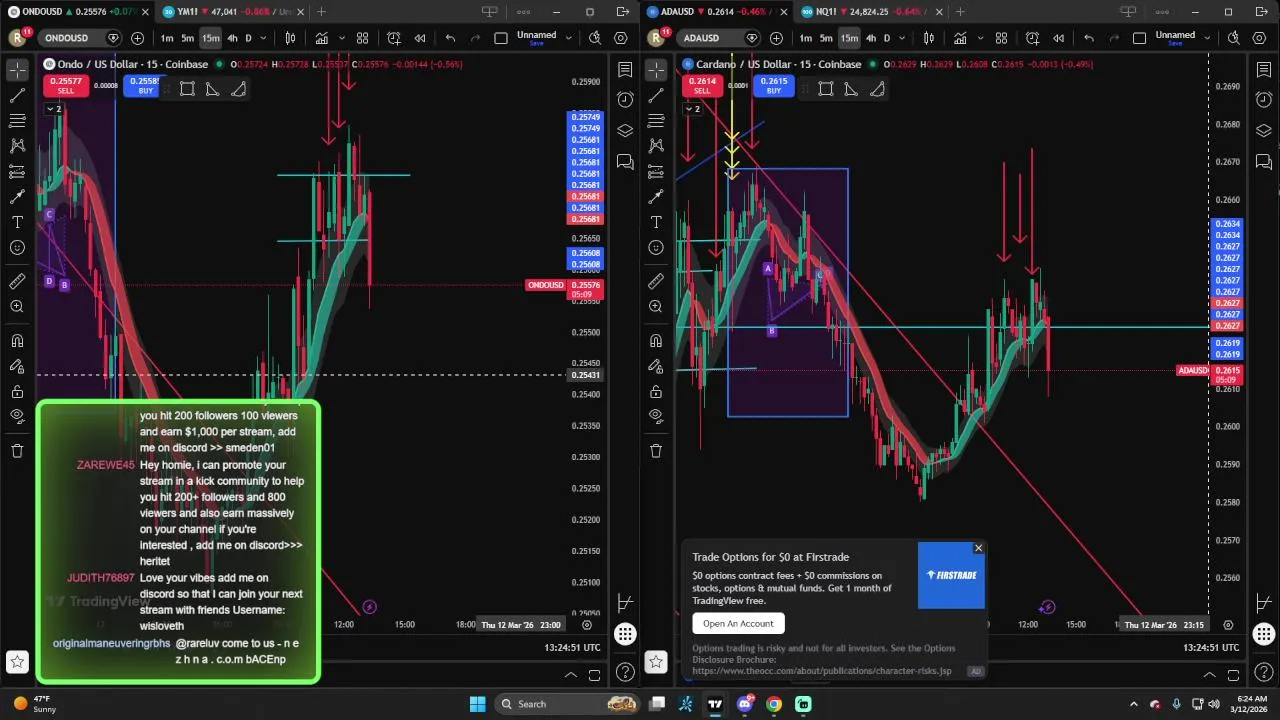Select measure ruler tool in ADAUSD sidebar
Viewport: 1280px width, 720px height.
656,282
